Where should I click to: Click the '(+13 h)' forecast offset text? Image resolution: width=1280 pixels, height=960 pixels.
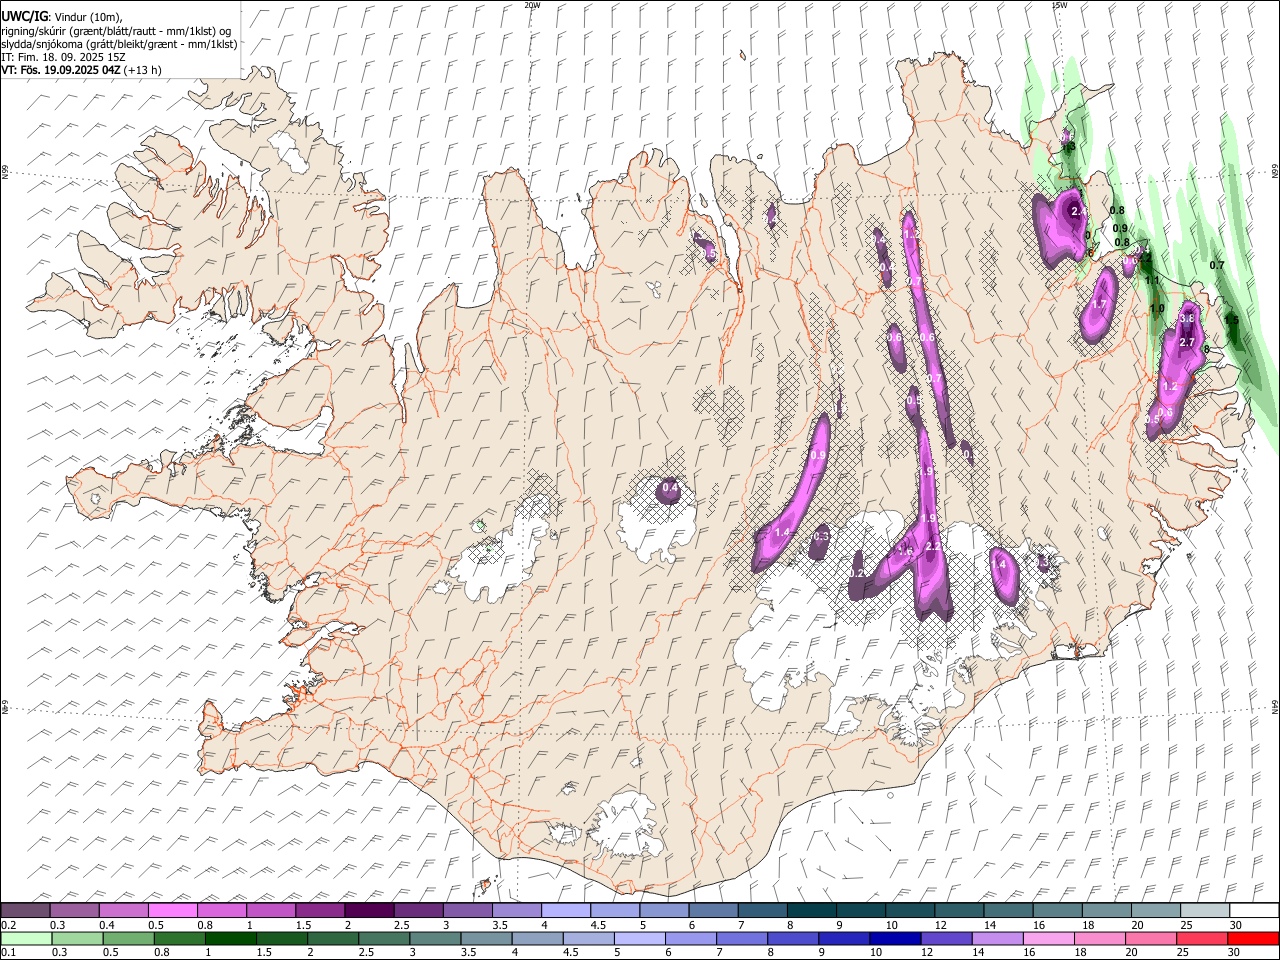[x=143, y=70]
